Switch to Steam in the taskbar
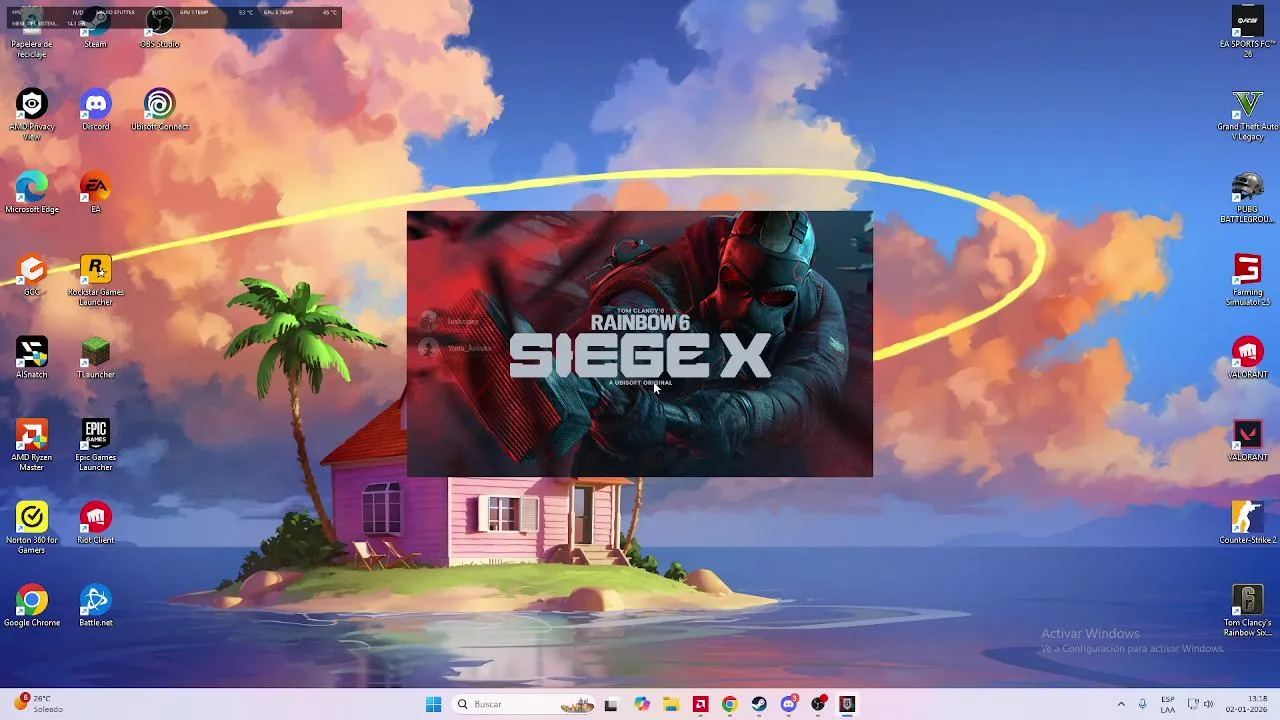Image resolution: width=1280 pixels, height=720 pixels. click(759, 704)
